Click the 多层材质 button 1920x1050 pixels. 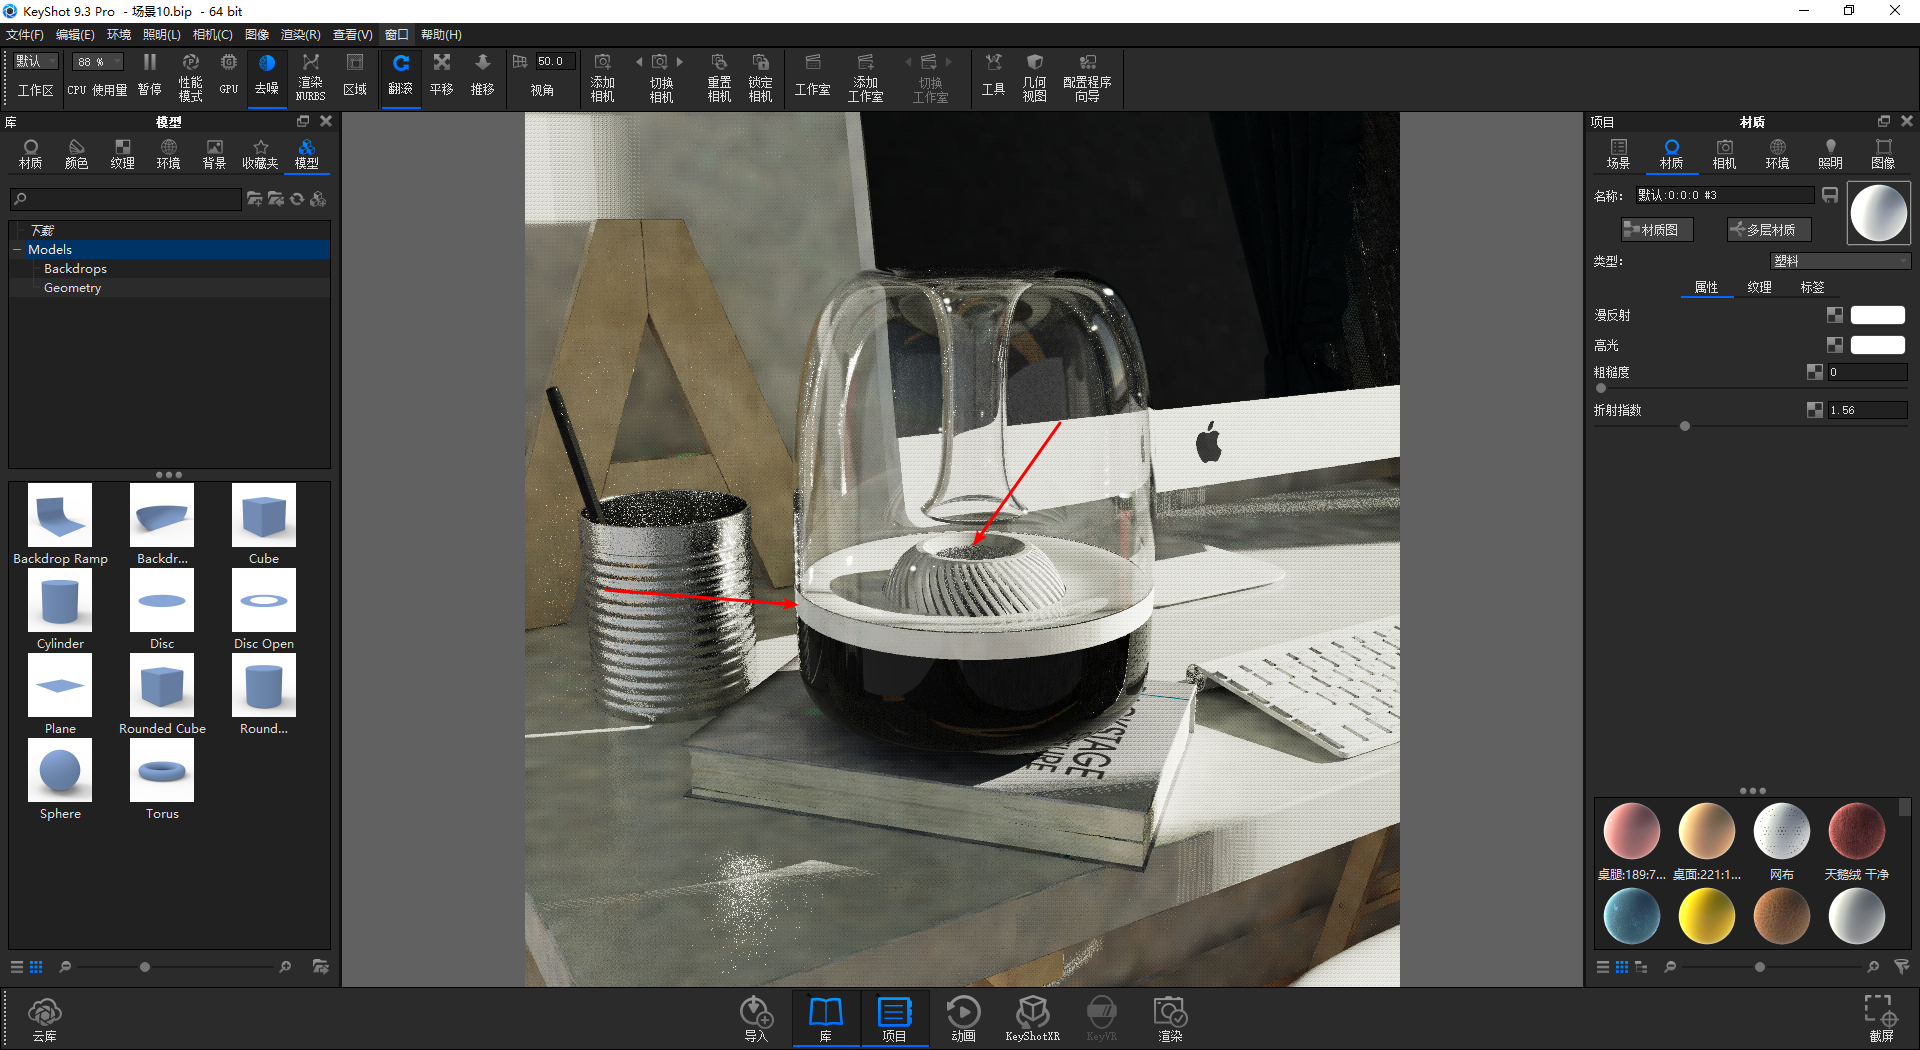[x=1768, y=230]
